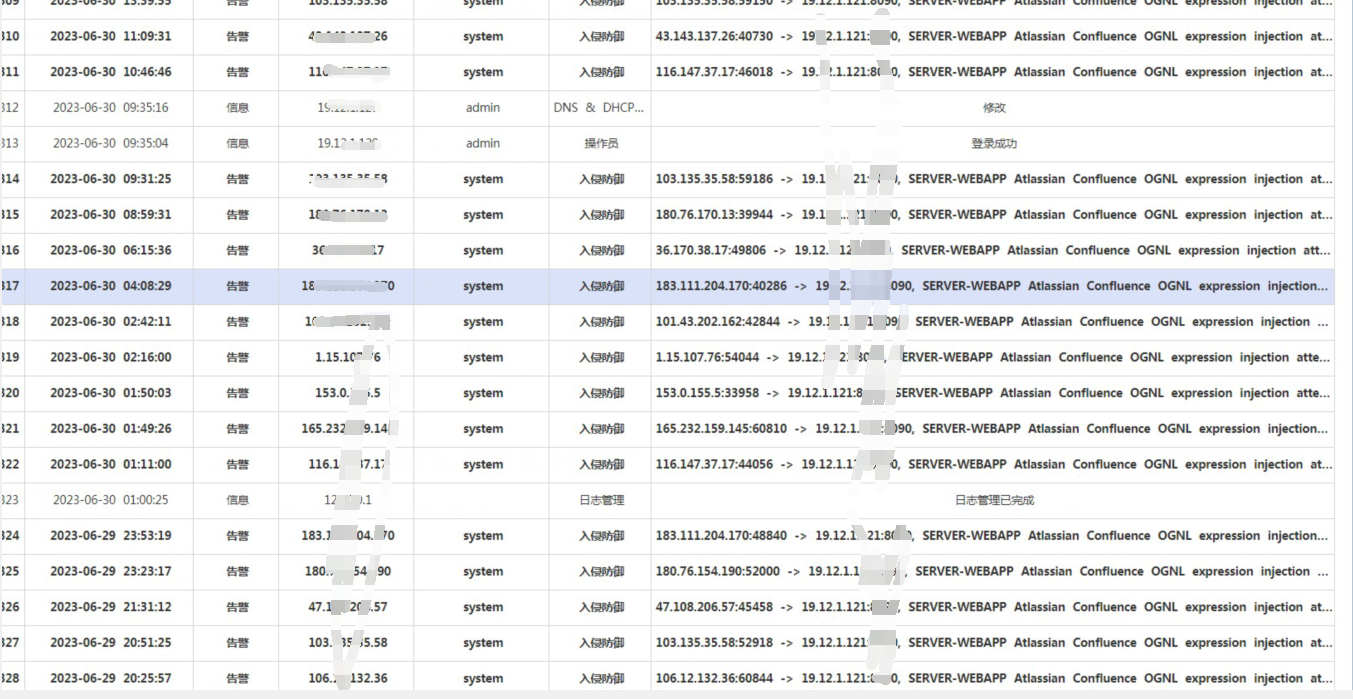Select the 日志管理已完成 log message
Screen dimensions: 1353x699
coord(993,500)
